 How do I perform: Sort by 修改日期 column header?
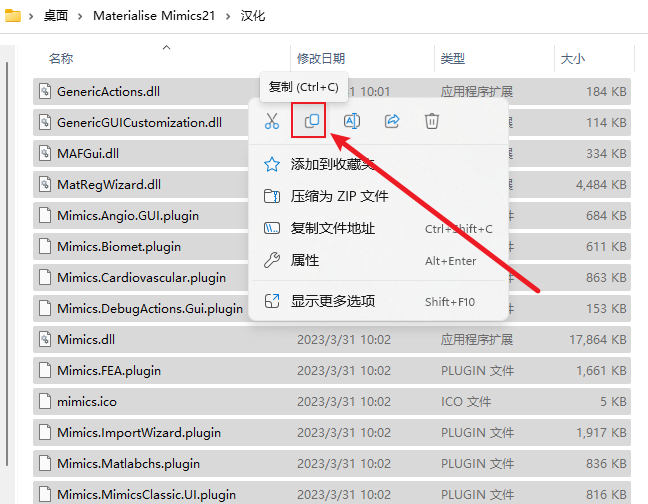coord(321,59)
